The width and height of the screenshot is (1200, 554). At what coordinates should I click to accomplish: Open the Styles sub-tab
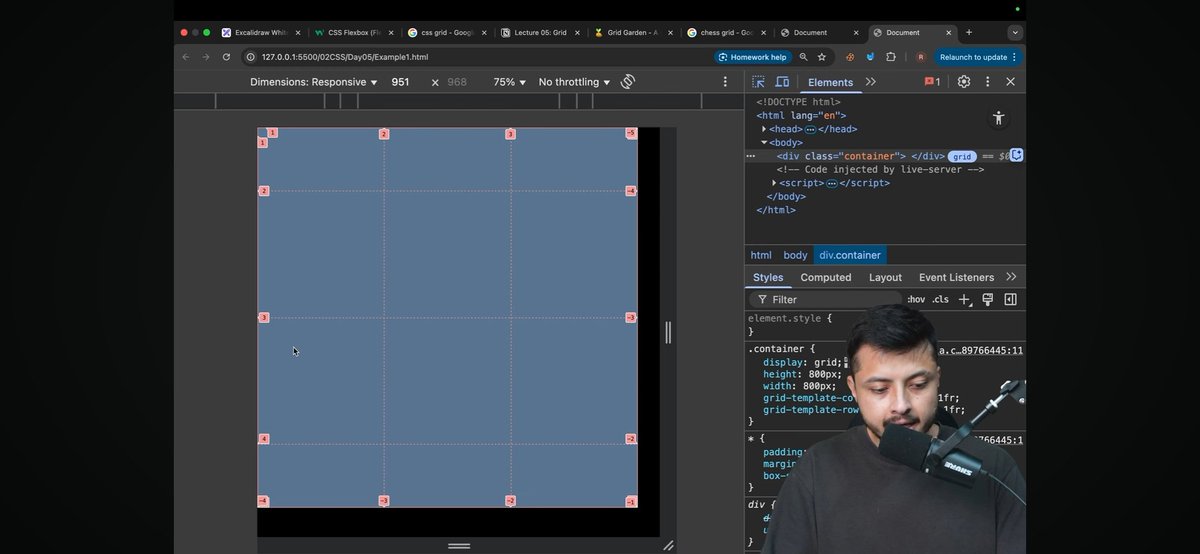(768, 277)
